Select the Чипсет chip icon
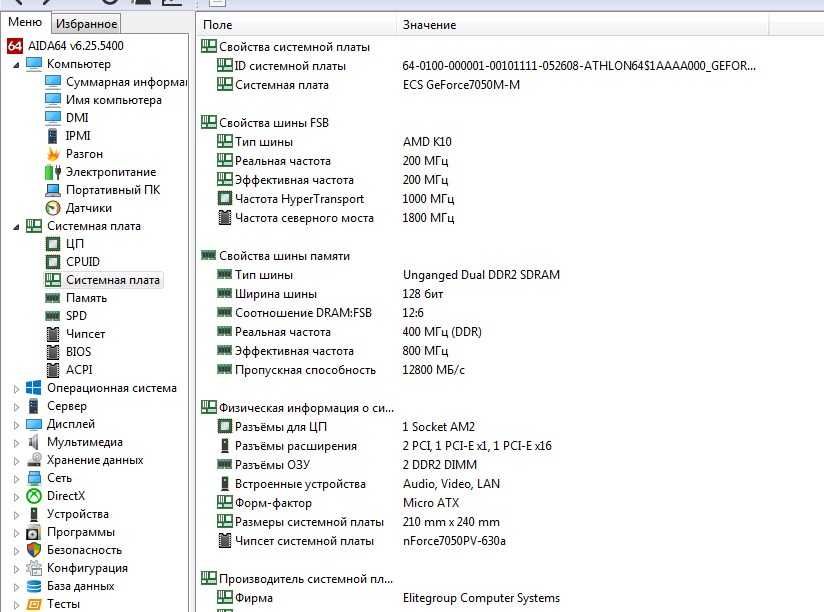 tap(53, 334)
